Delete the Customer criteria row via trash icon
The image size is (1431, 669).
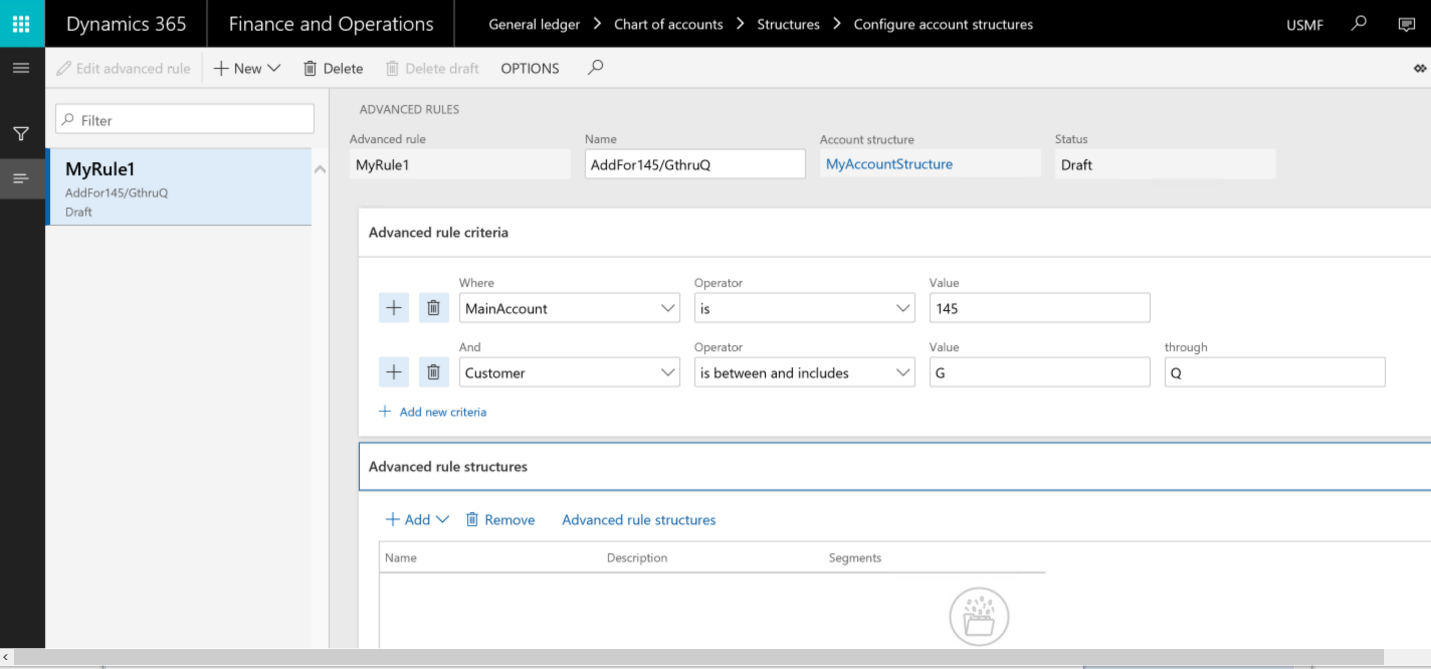433,372
